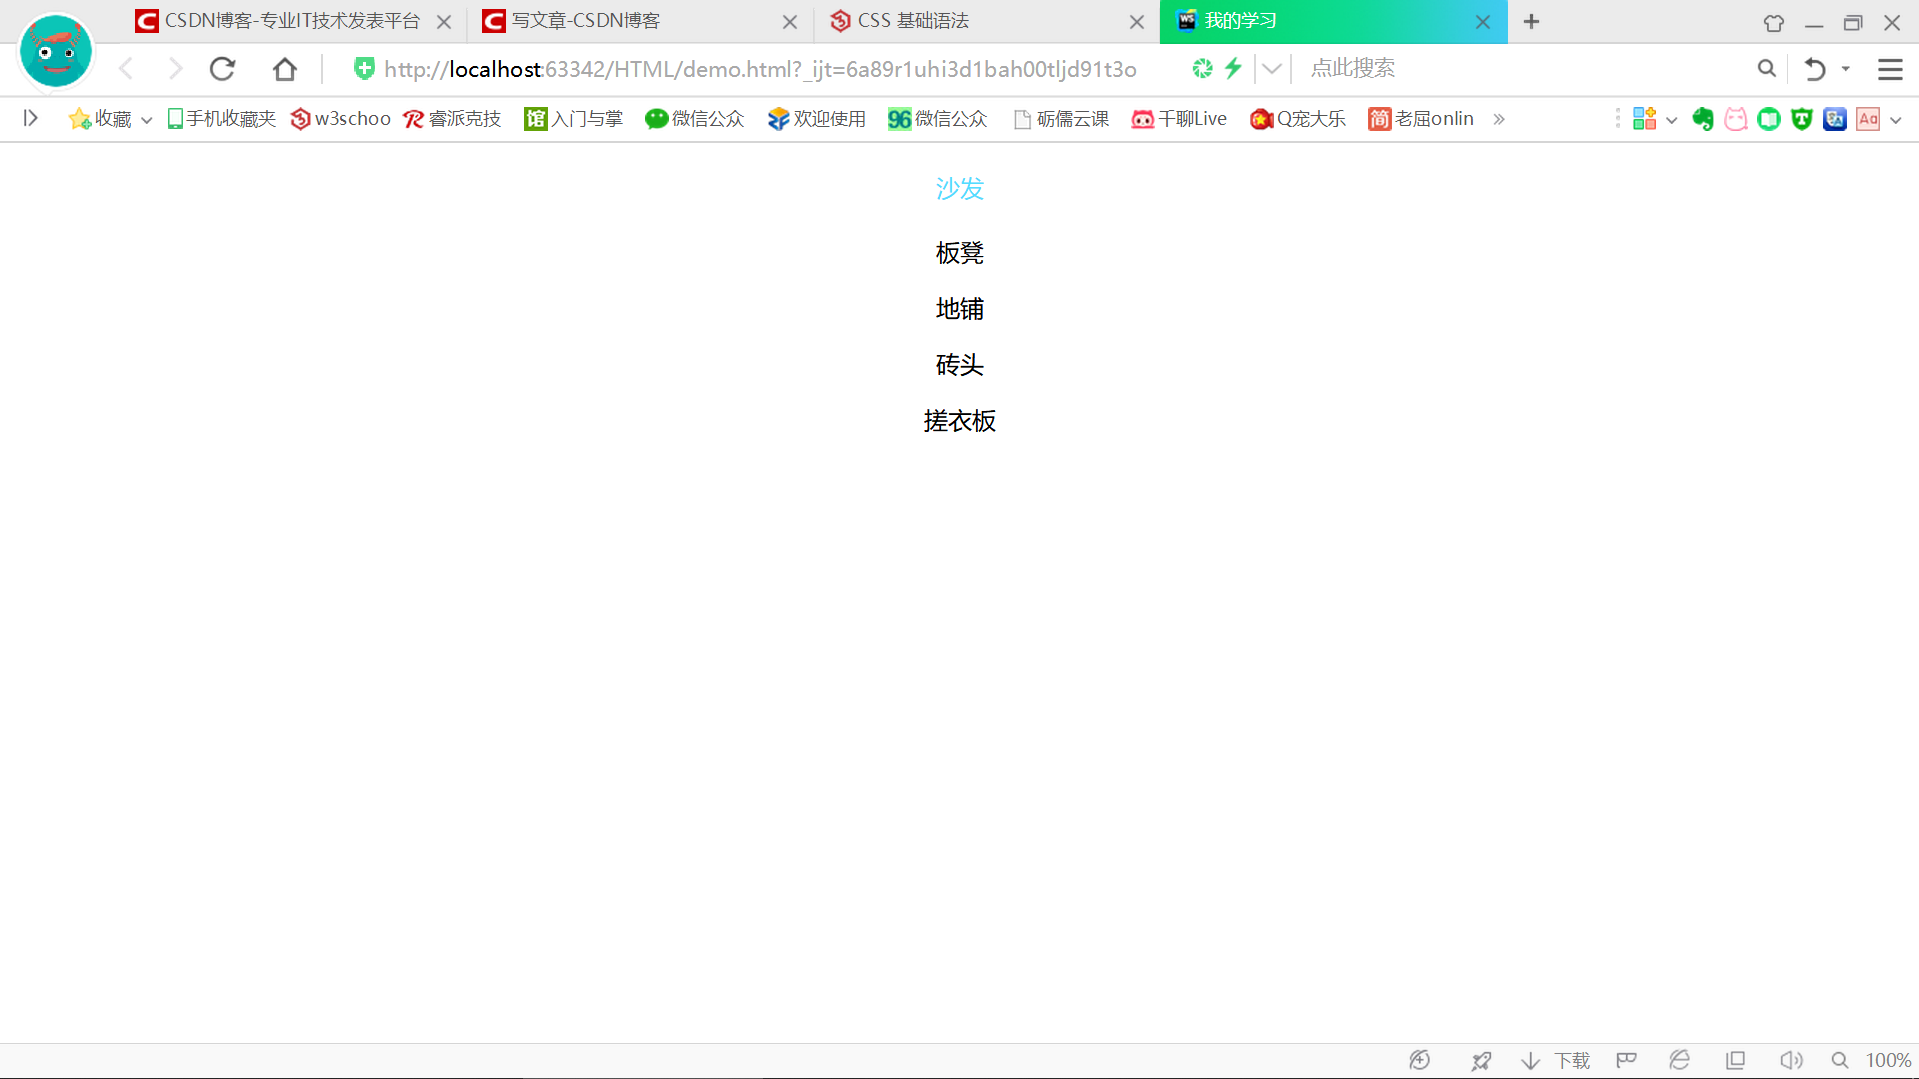Open the 下载 download manager in status bar
The image size is (1919, 1079).
1570,1060
